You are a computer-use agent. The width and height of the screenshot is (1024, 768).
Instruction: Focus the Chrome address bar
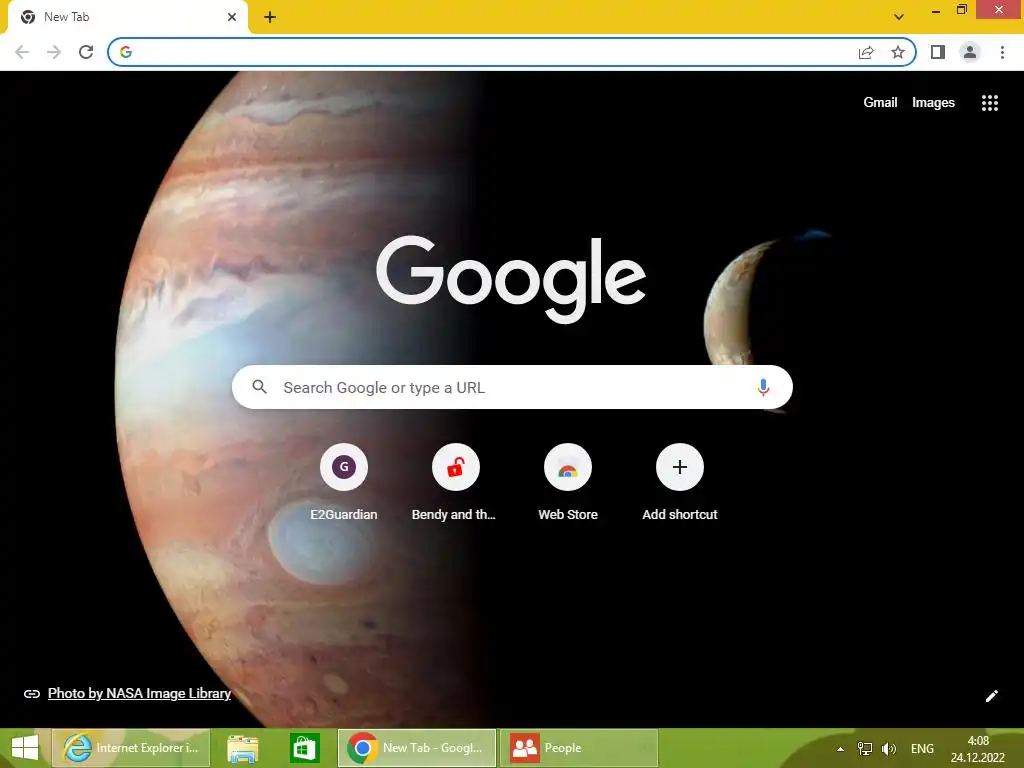click(x=511, y=52)
